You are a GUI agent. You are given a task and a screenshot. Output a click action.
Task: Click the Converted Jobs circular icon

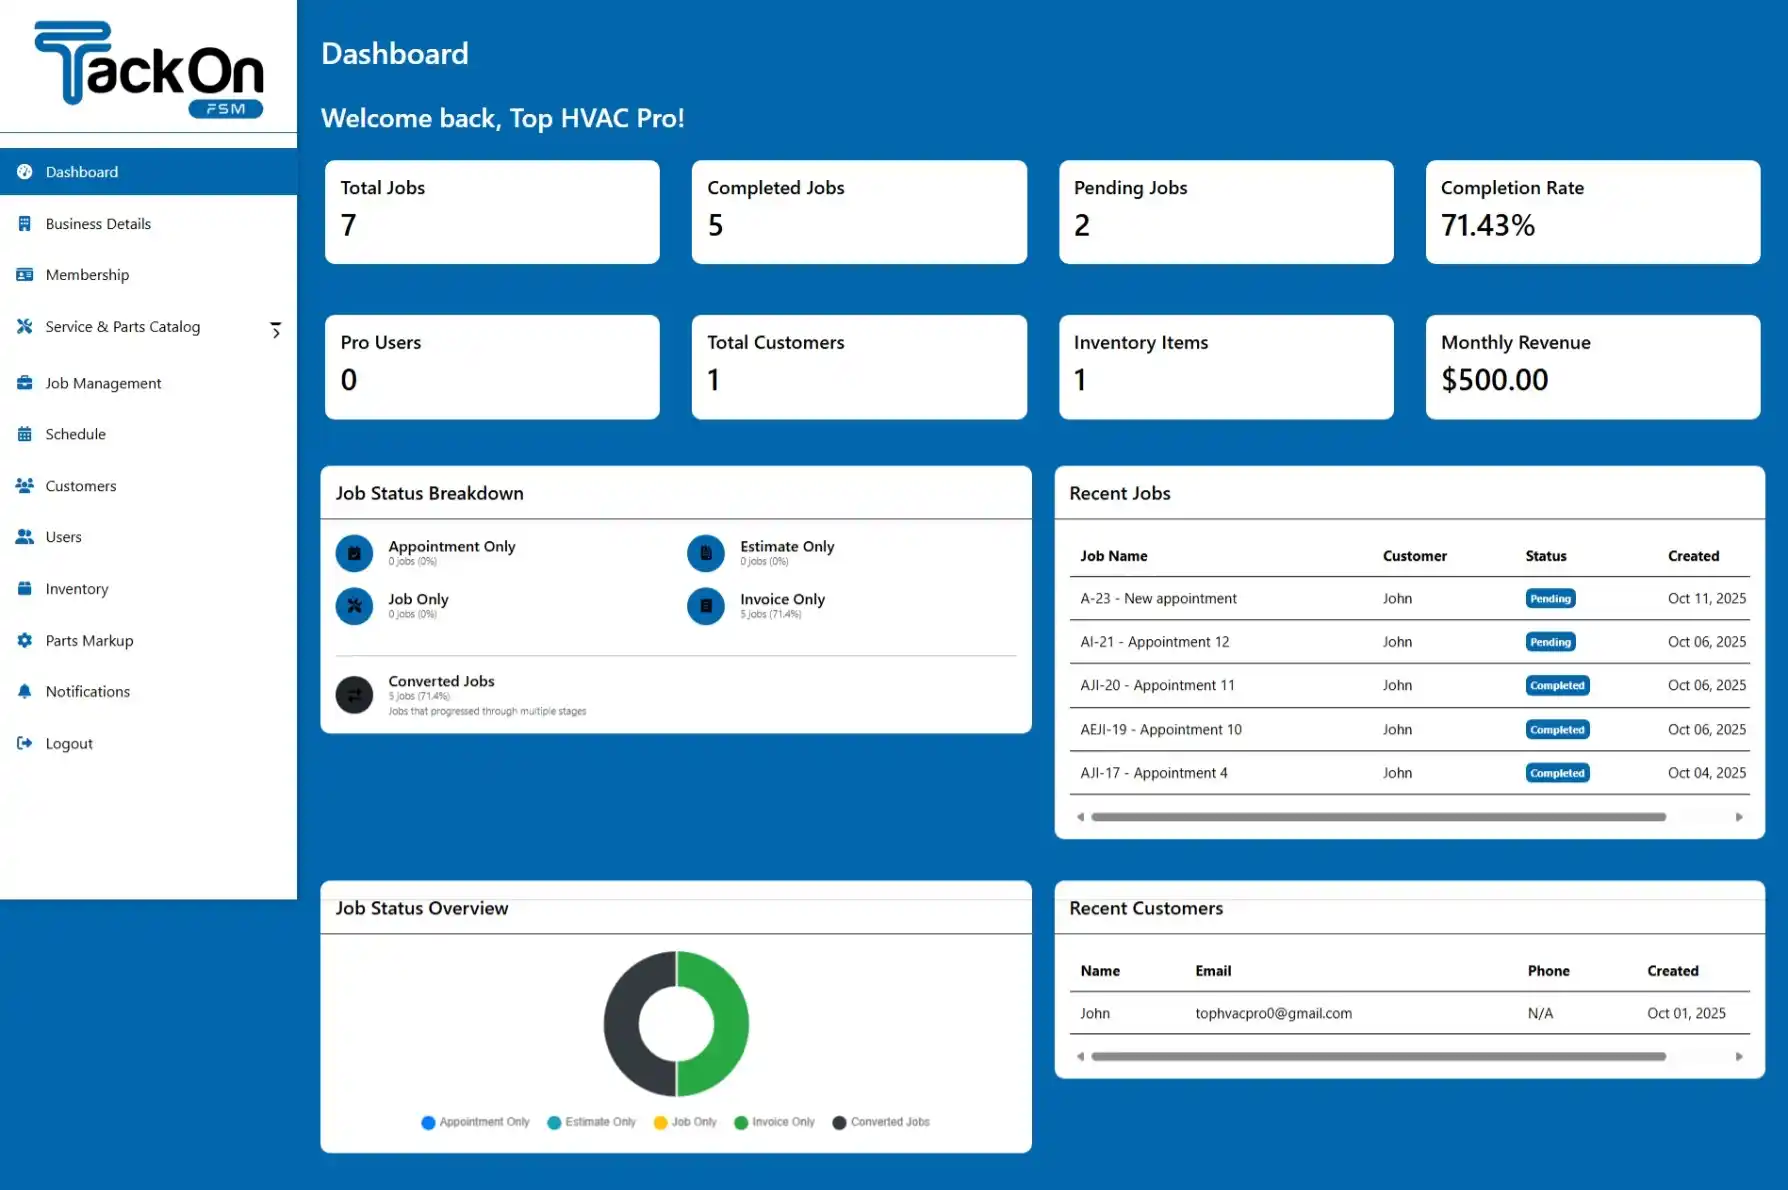pos(353,694)
